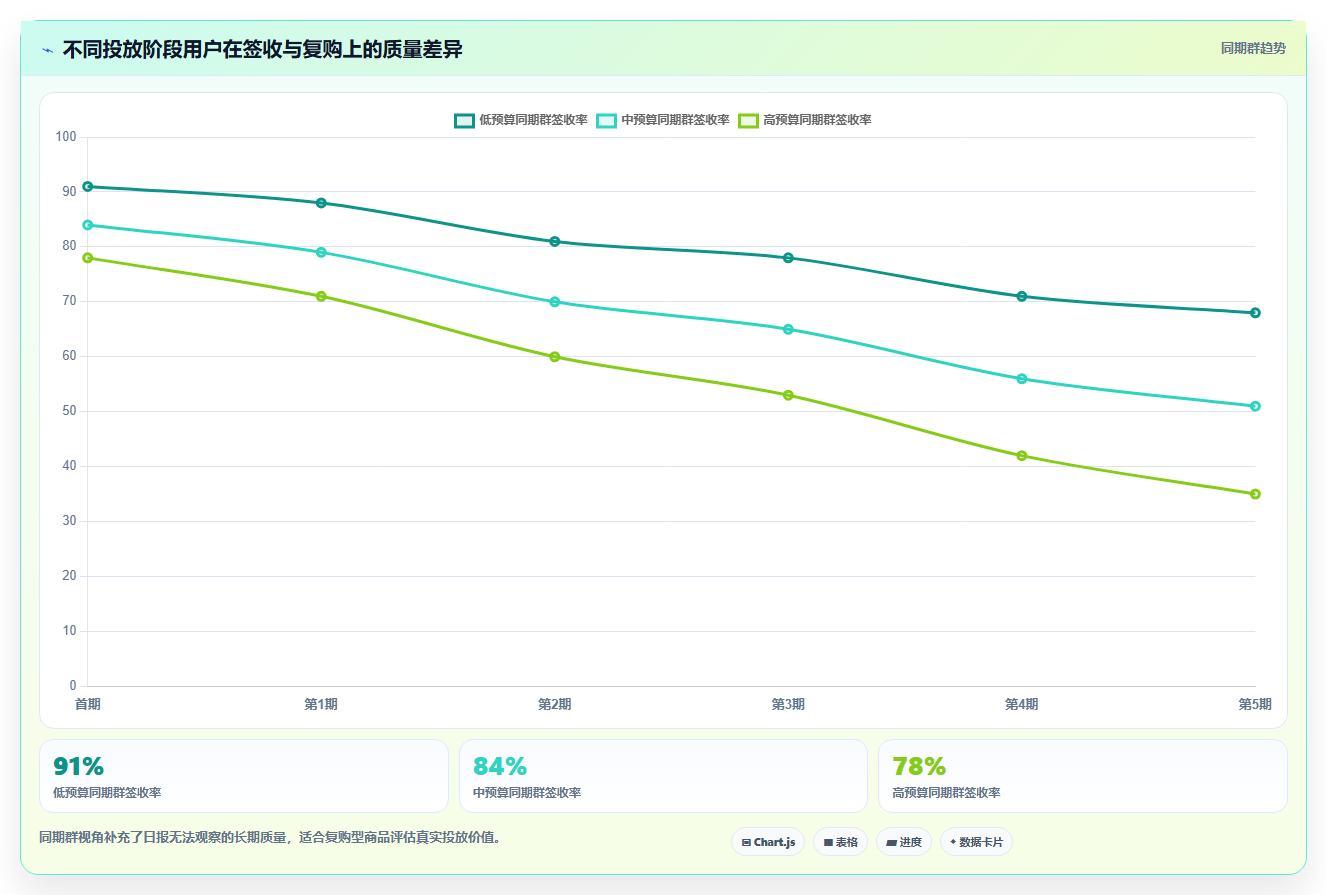Click high-budget data point at 第3期
This screenshot has height=895, width=1327.
pos(788,395)
